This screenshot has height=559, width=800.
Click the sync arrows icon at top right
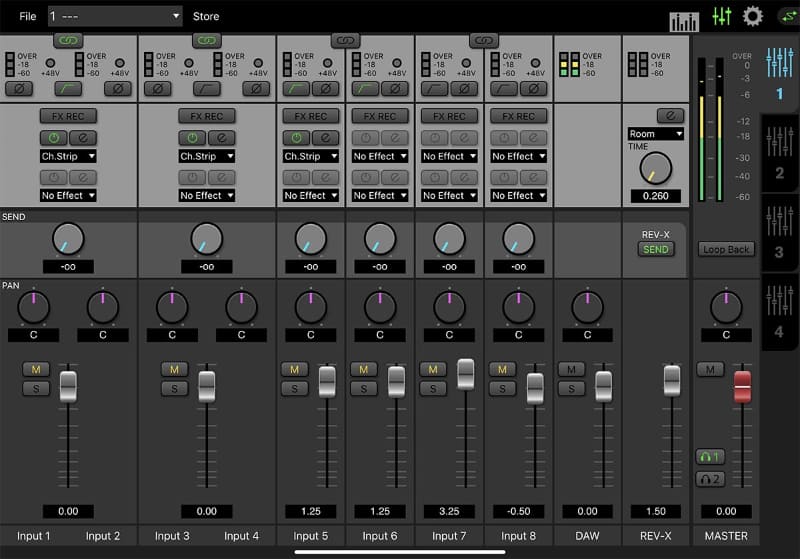tap(789, 16)
